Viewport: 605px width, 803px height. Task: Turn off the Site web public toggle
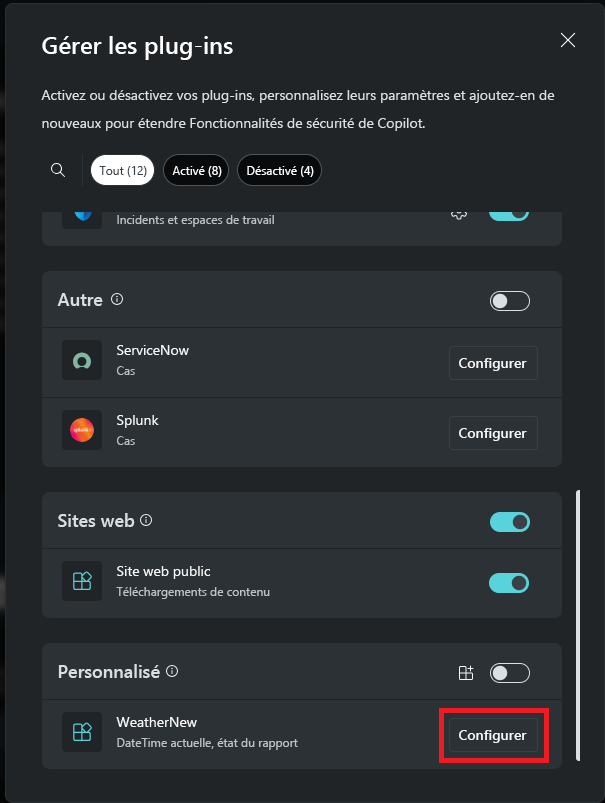[x=509, y=582]
